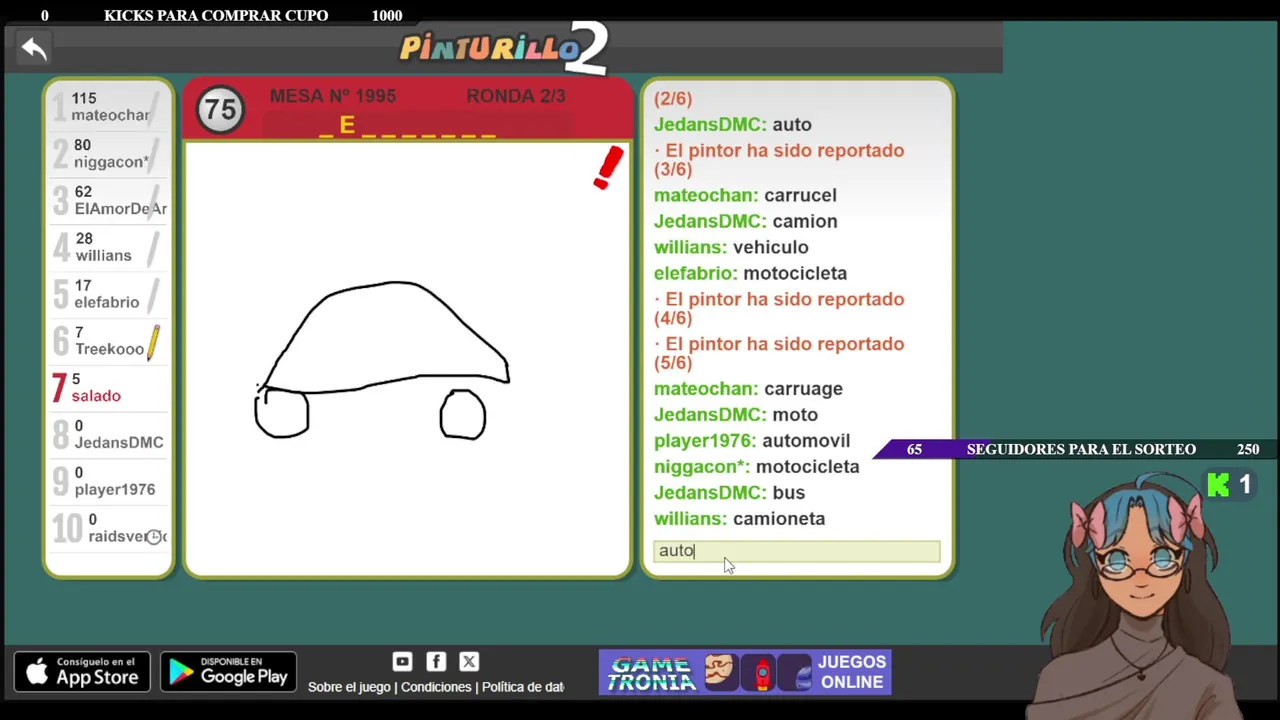Select player salado in ranking list
This screenshot has height=720, width=1280.
[108, 387]
